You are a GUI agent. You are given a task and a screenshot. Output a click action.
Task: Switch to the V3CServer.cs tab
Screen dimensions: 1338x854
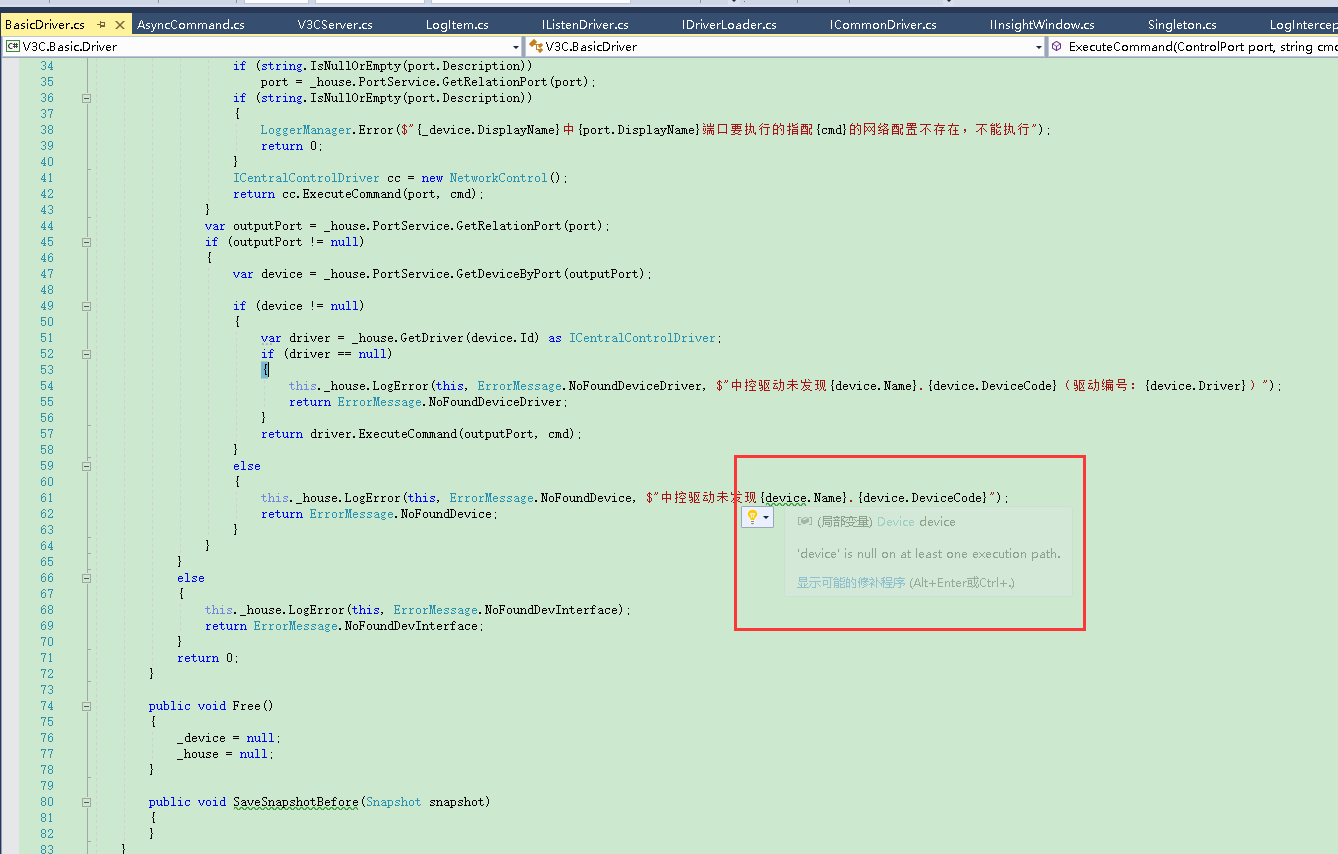click(x=335, y=25)
